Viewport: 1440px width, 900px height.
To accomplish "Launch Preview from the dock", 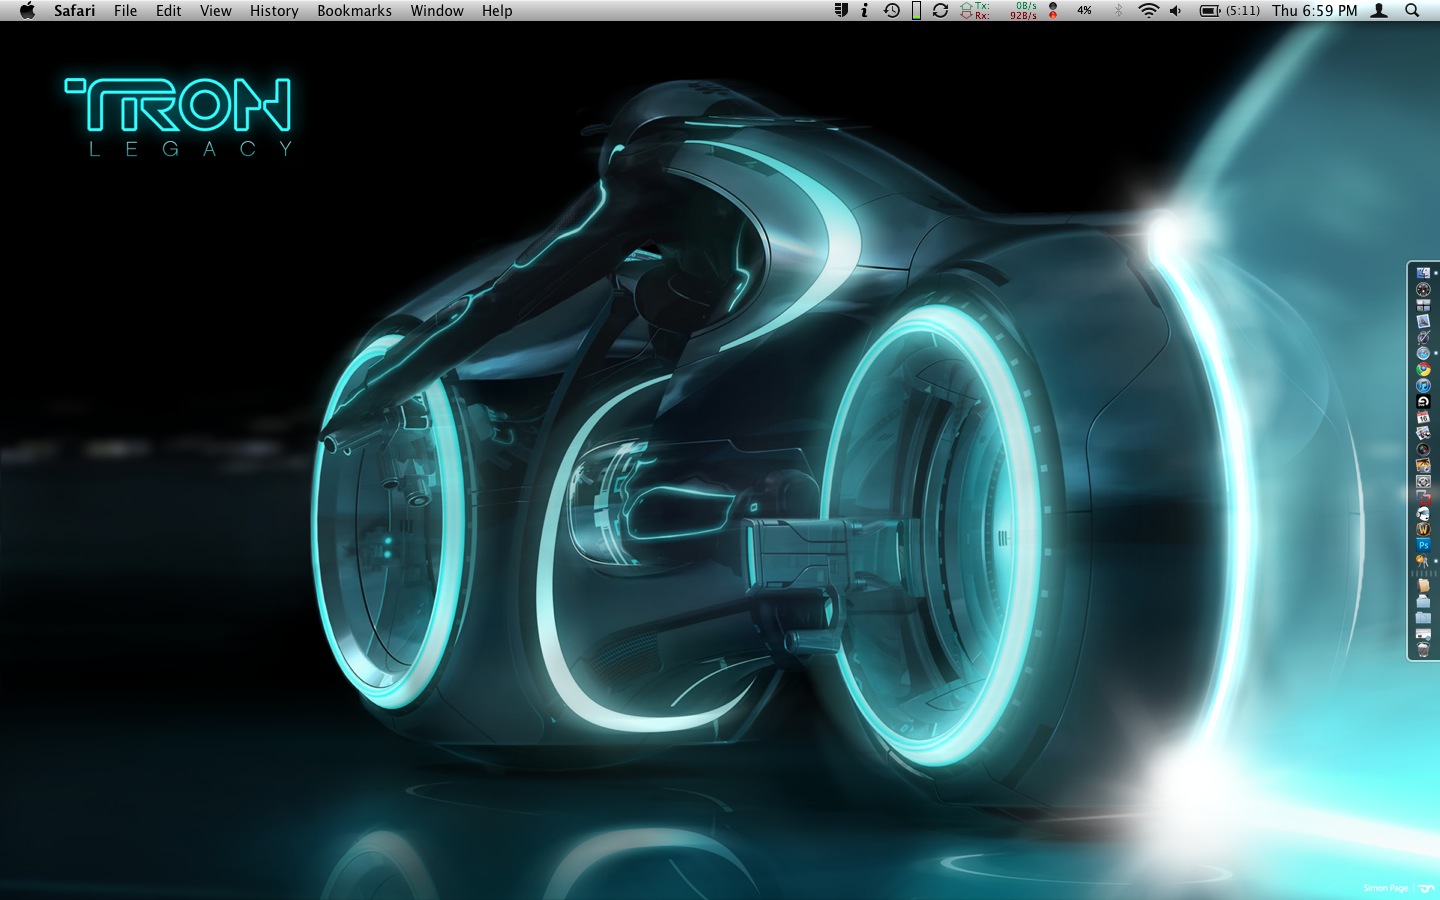I will [x=1423, y=433].
